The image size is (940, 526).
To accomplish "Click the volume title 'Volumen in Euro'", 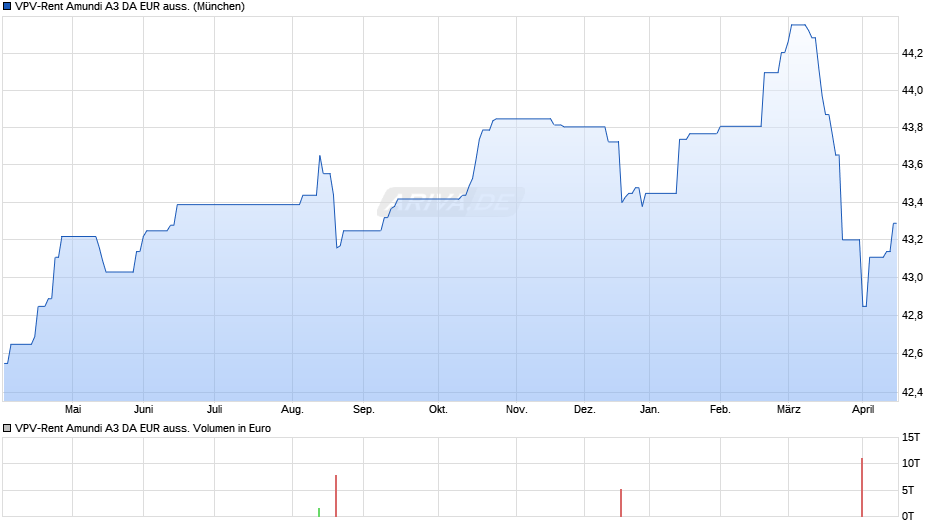I will tap(232, 428).
